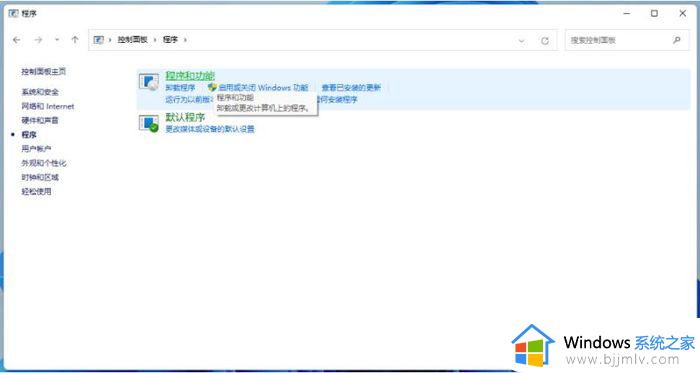Go back using the back arrow
This screenshot has height=373, width=700.
point(17,40)
